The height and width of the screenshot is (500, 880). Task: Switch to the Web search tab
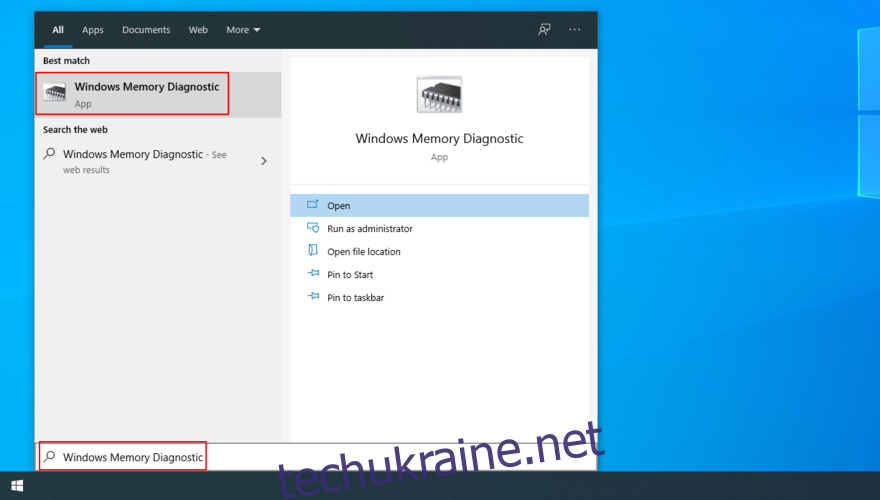tap(198, 30)
